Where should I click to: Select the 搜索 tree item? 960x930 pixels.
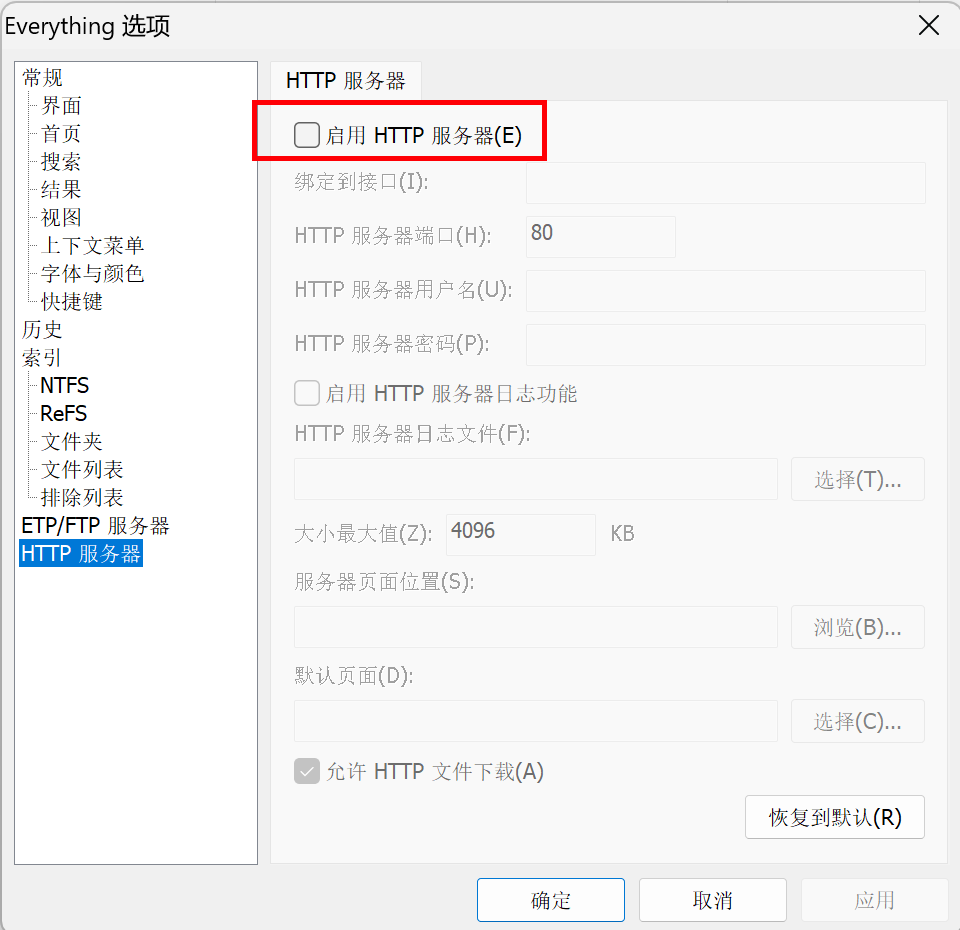point(61,162)
